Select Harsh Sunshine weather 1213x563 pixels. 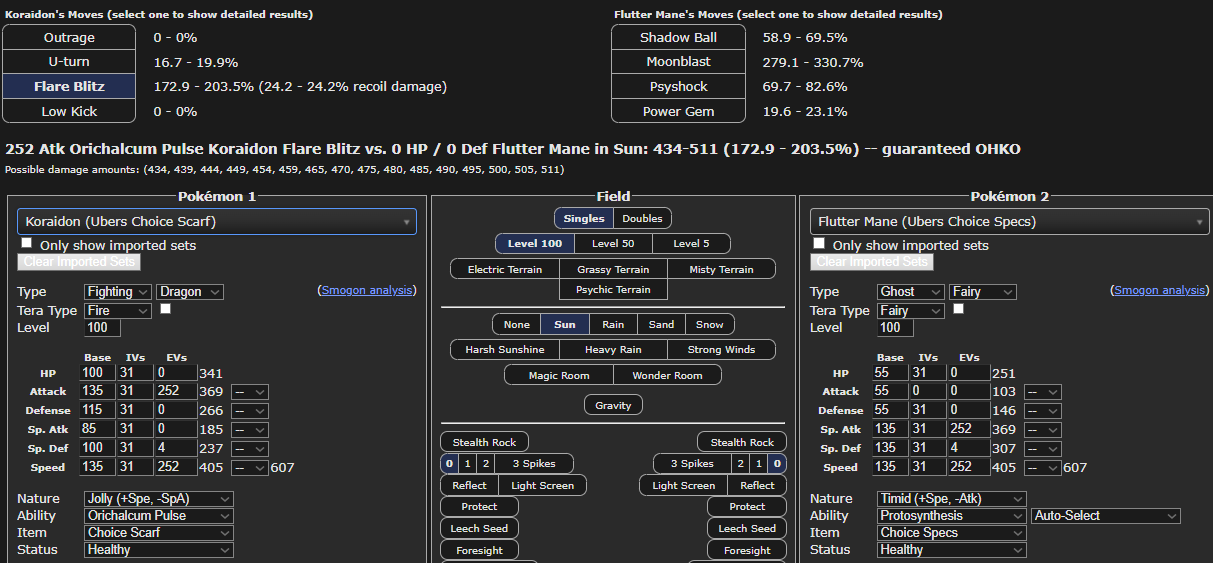[x=505, y=349]
